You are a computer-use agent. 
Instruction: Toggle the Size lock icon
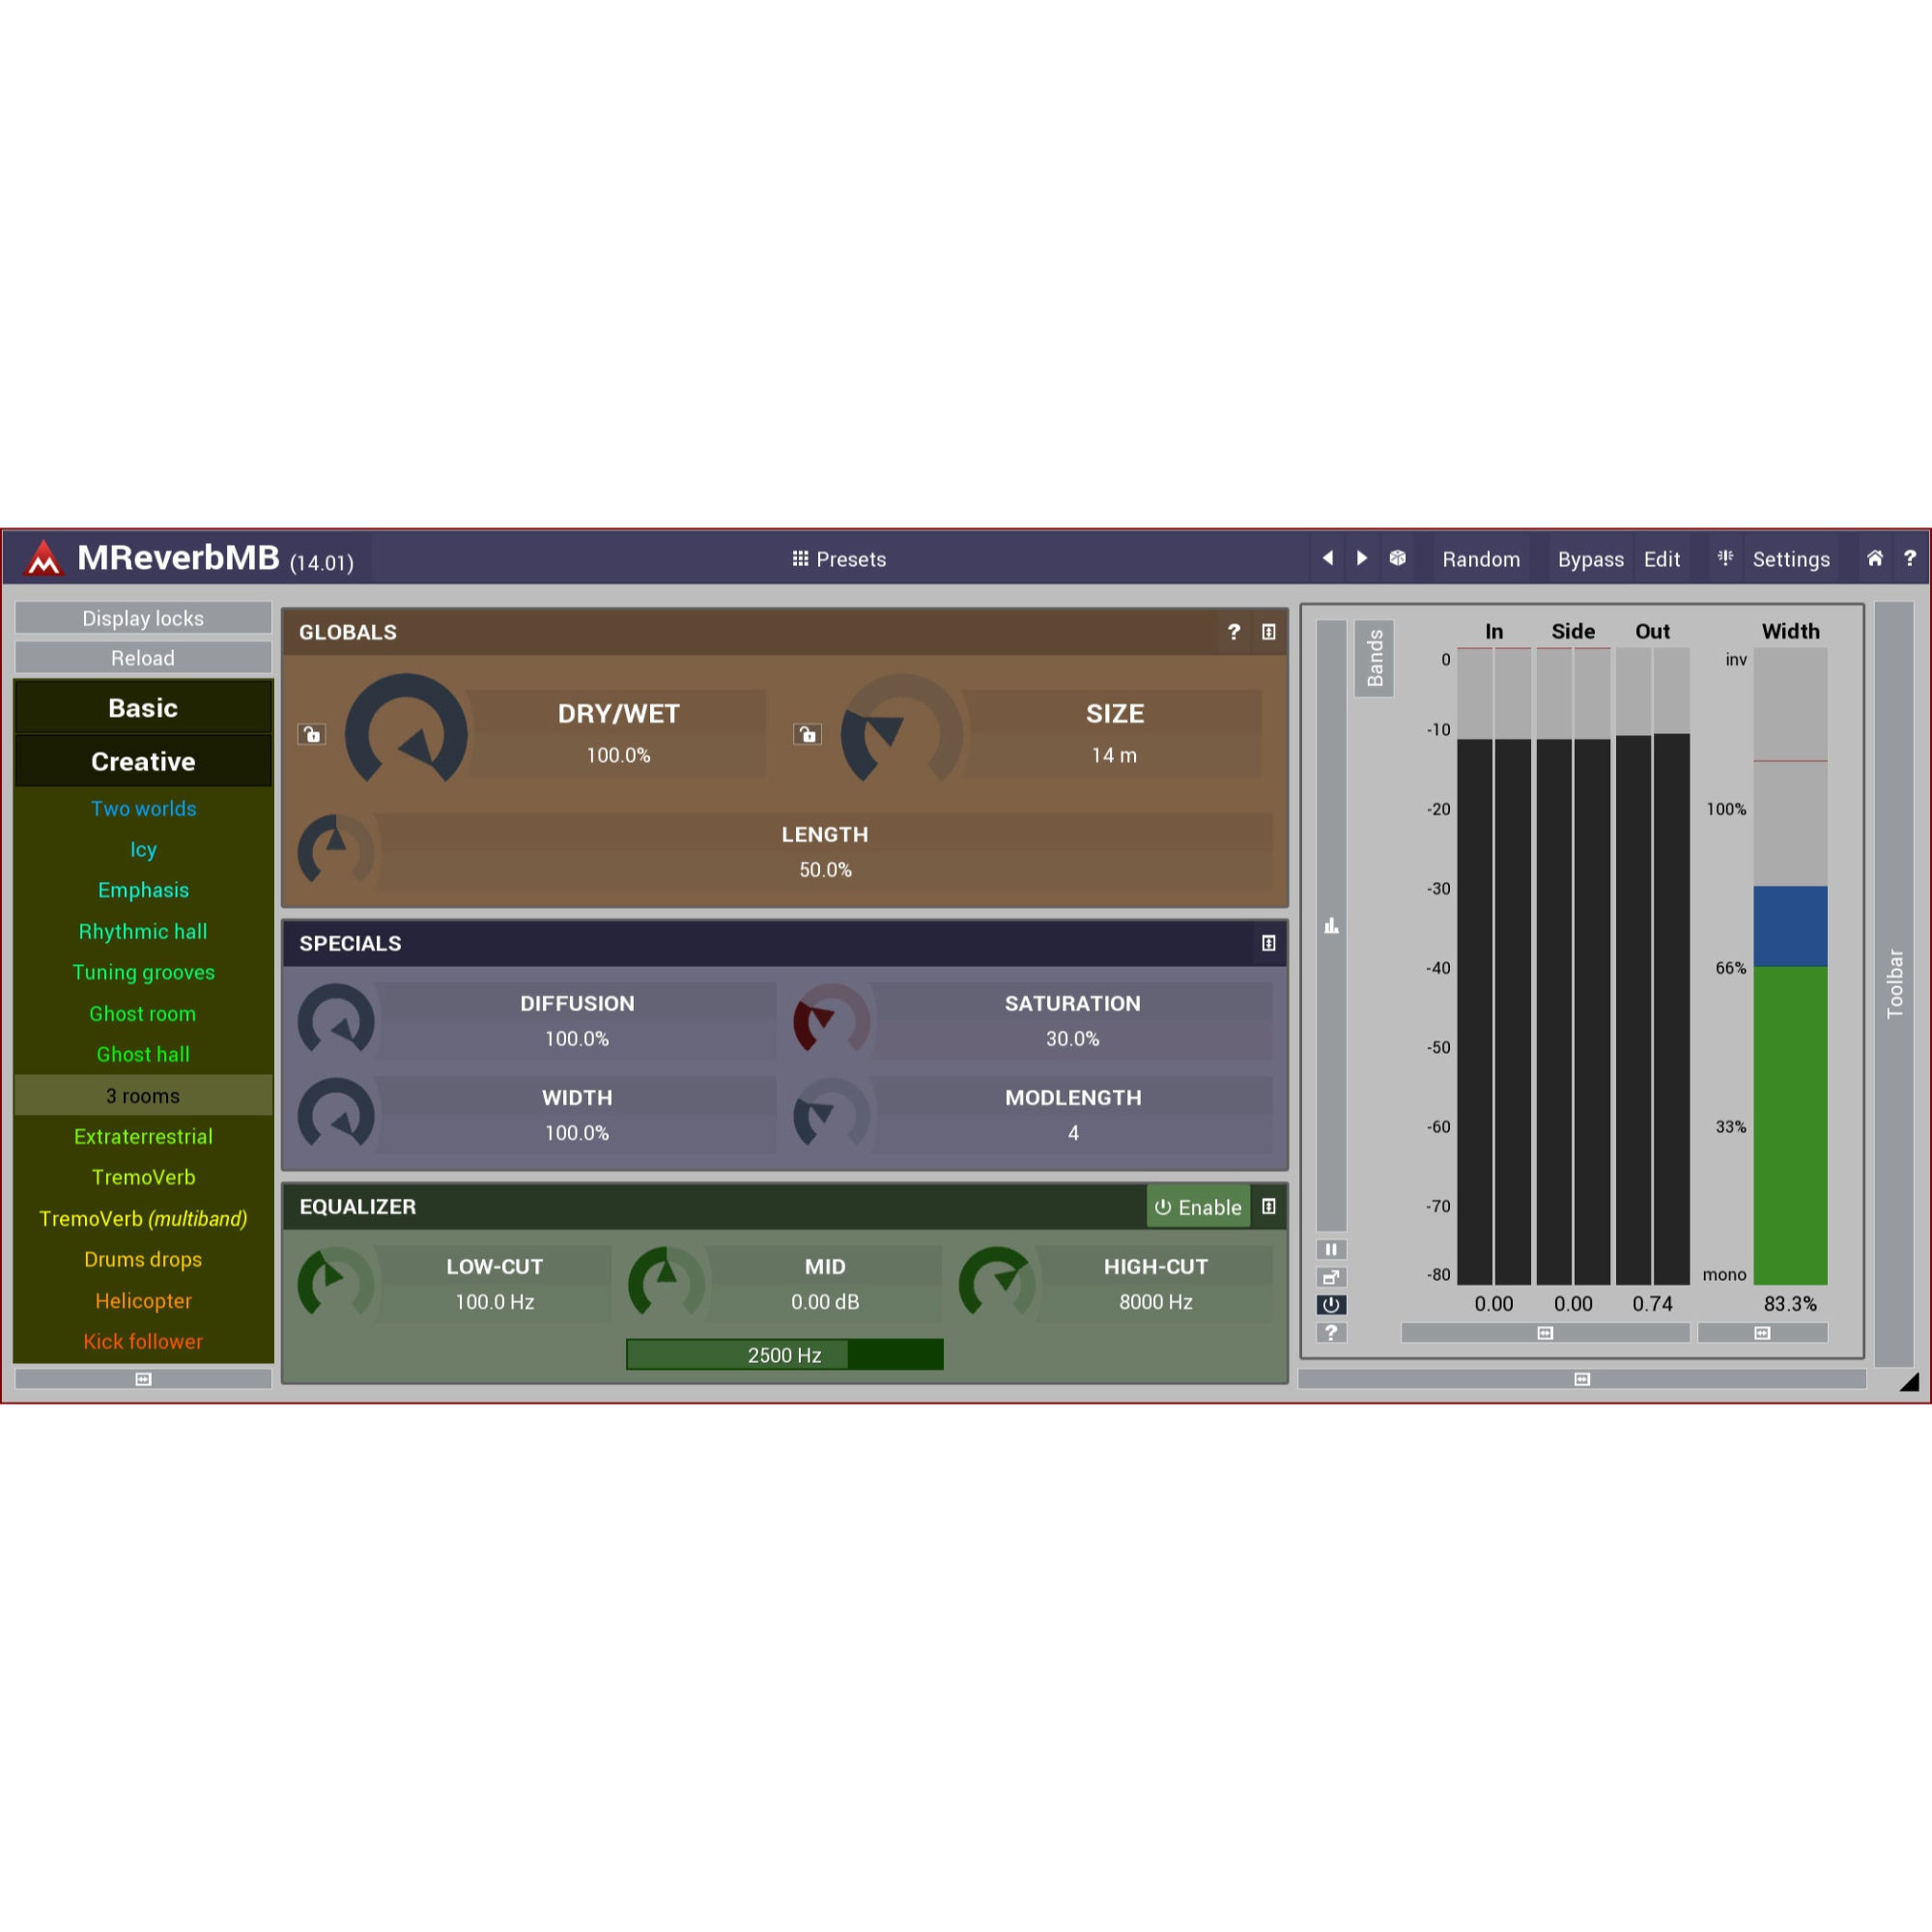[x=807, y=735]
